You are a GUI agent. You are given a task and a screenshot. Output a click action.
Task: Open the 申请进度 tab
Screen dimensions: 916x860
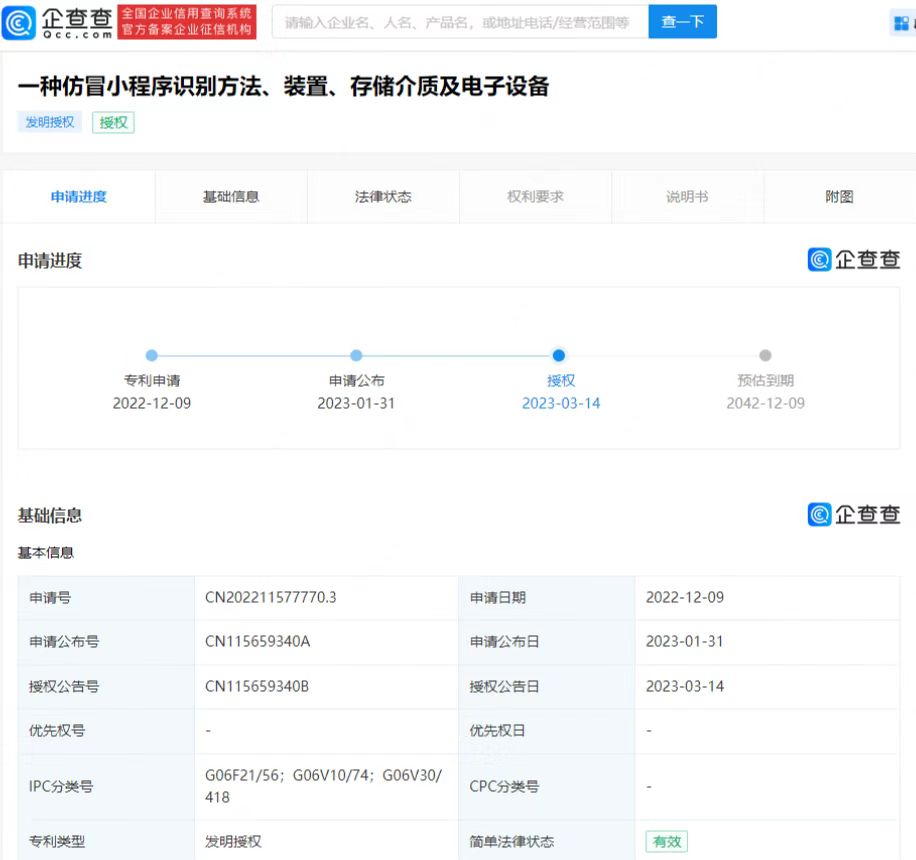click(x=79, y=197)
